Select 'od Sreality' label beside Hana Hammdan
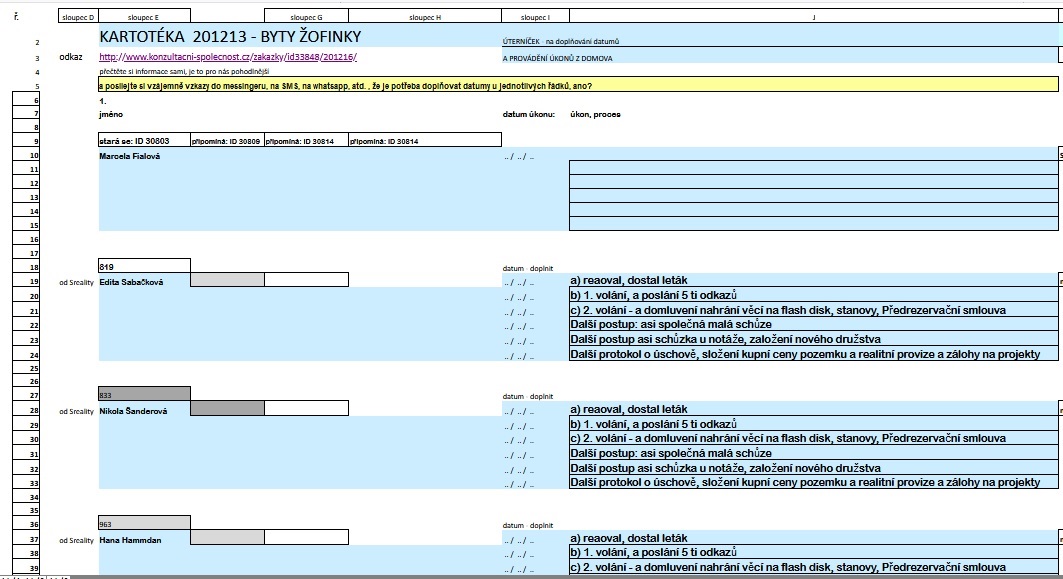 click(76, 540)
